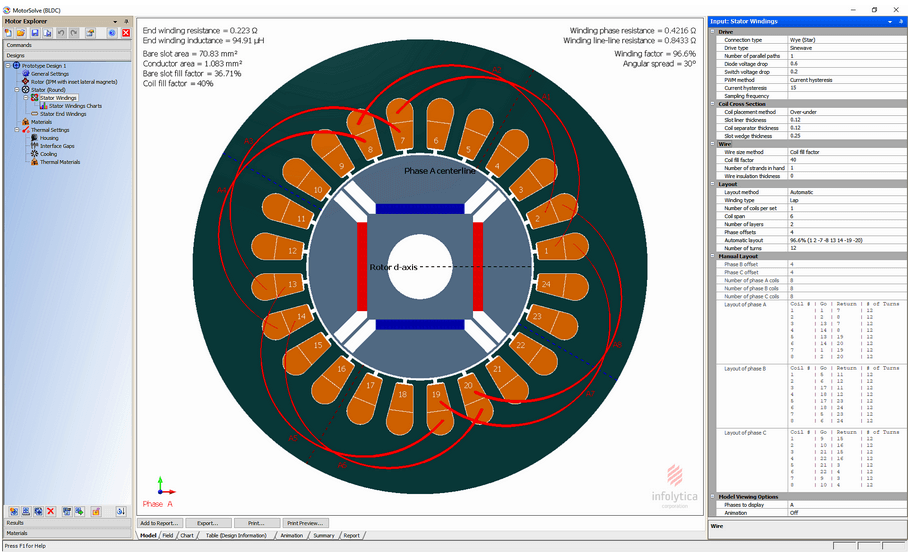Open the Commands section bar

68,45
